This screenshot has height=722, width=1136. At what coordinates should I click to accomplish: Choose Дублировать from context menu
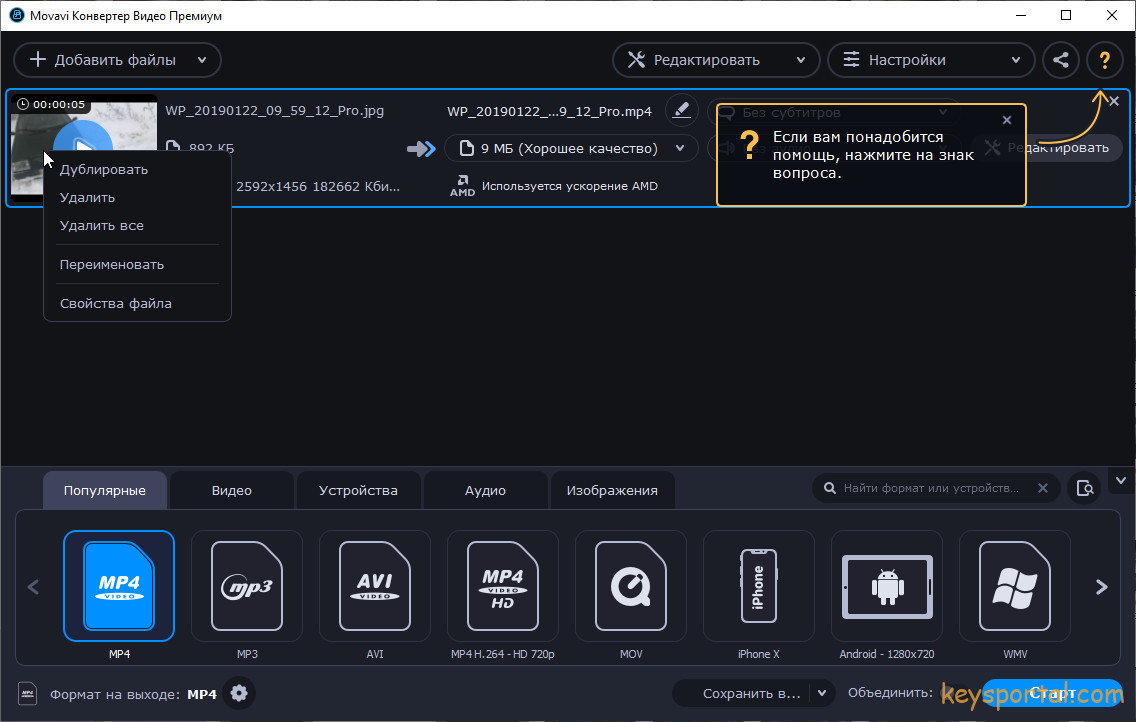point(104,169)
